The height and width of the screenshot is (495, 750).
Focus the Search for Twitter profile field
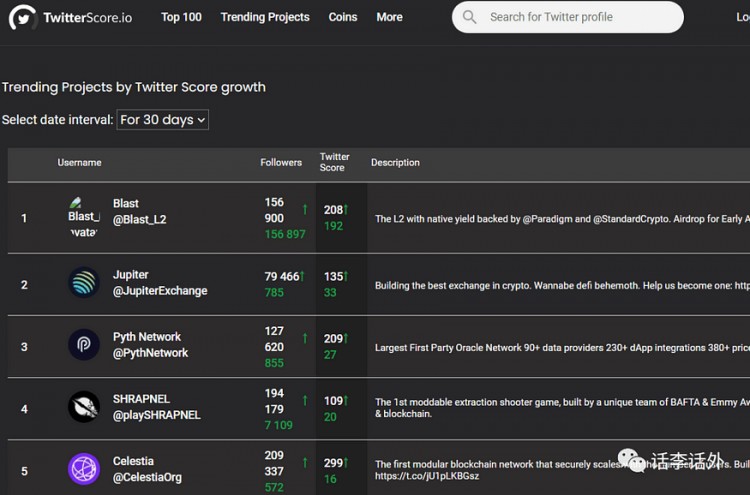pyautogui.click(x=568, y=17)
